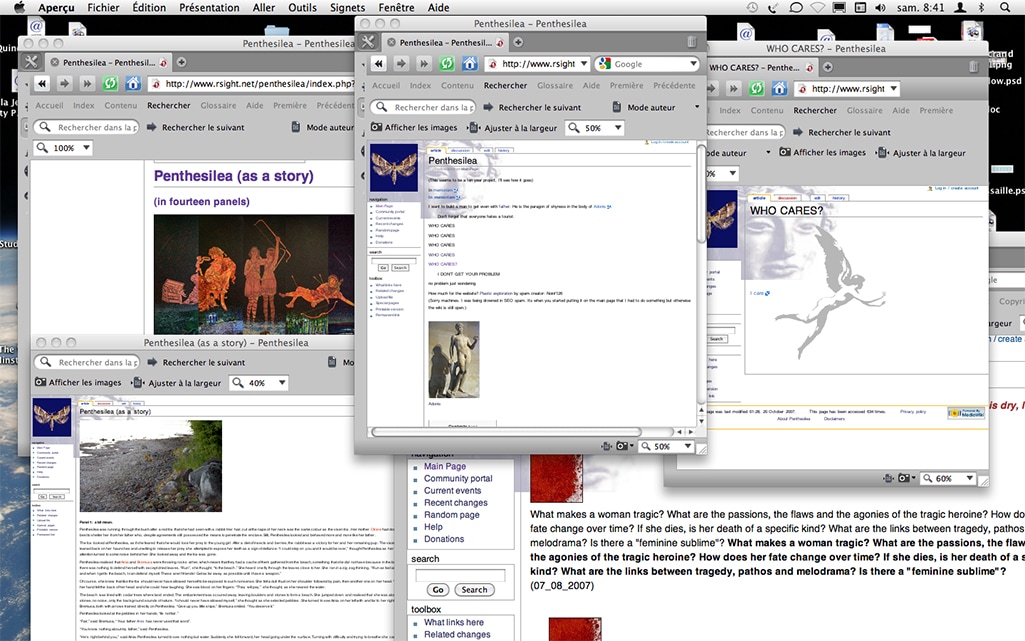Click the green reload icon in the window with the Google search box

click(x=446, y=63)
